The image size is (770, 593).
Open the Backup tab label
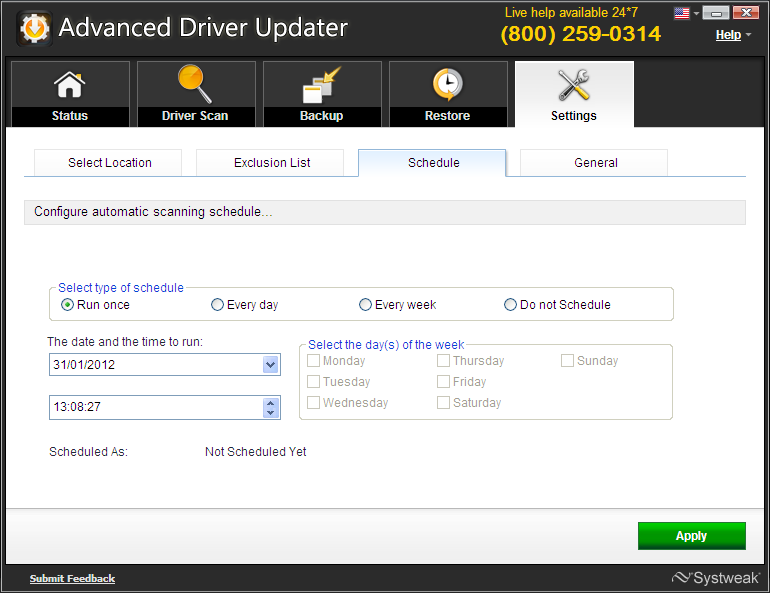tap(322, 116)
